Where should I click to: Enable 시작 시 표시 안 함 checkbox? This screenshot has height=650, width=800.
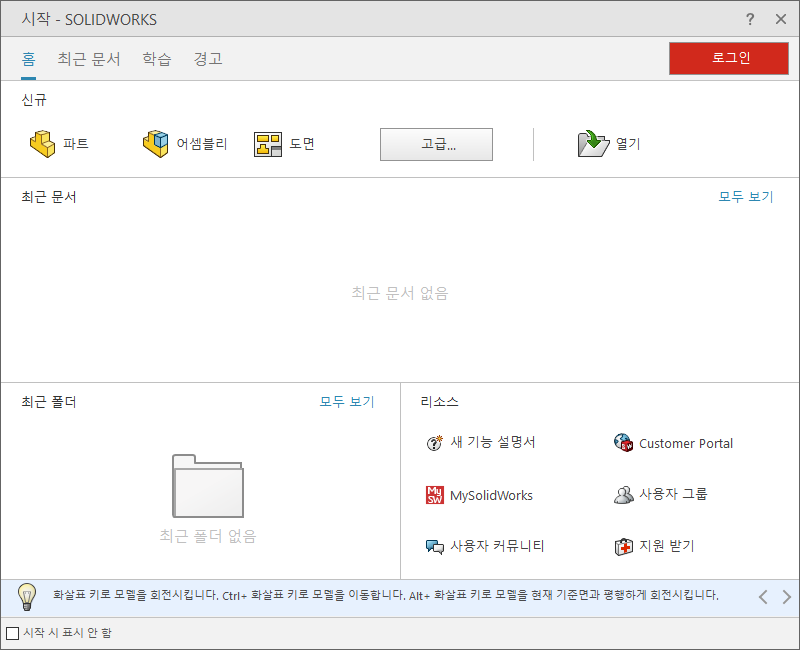[x=13, y=633]
